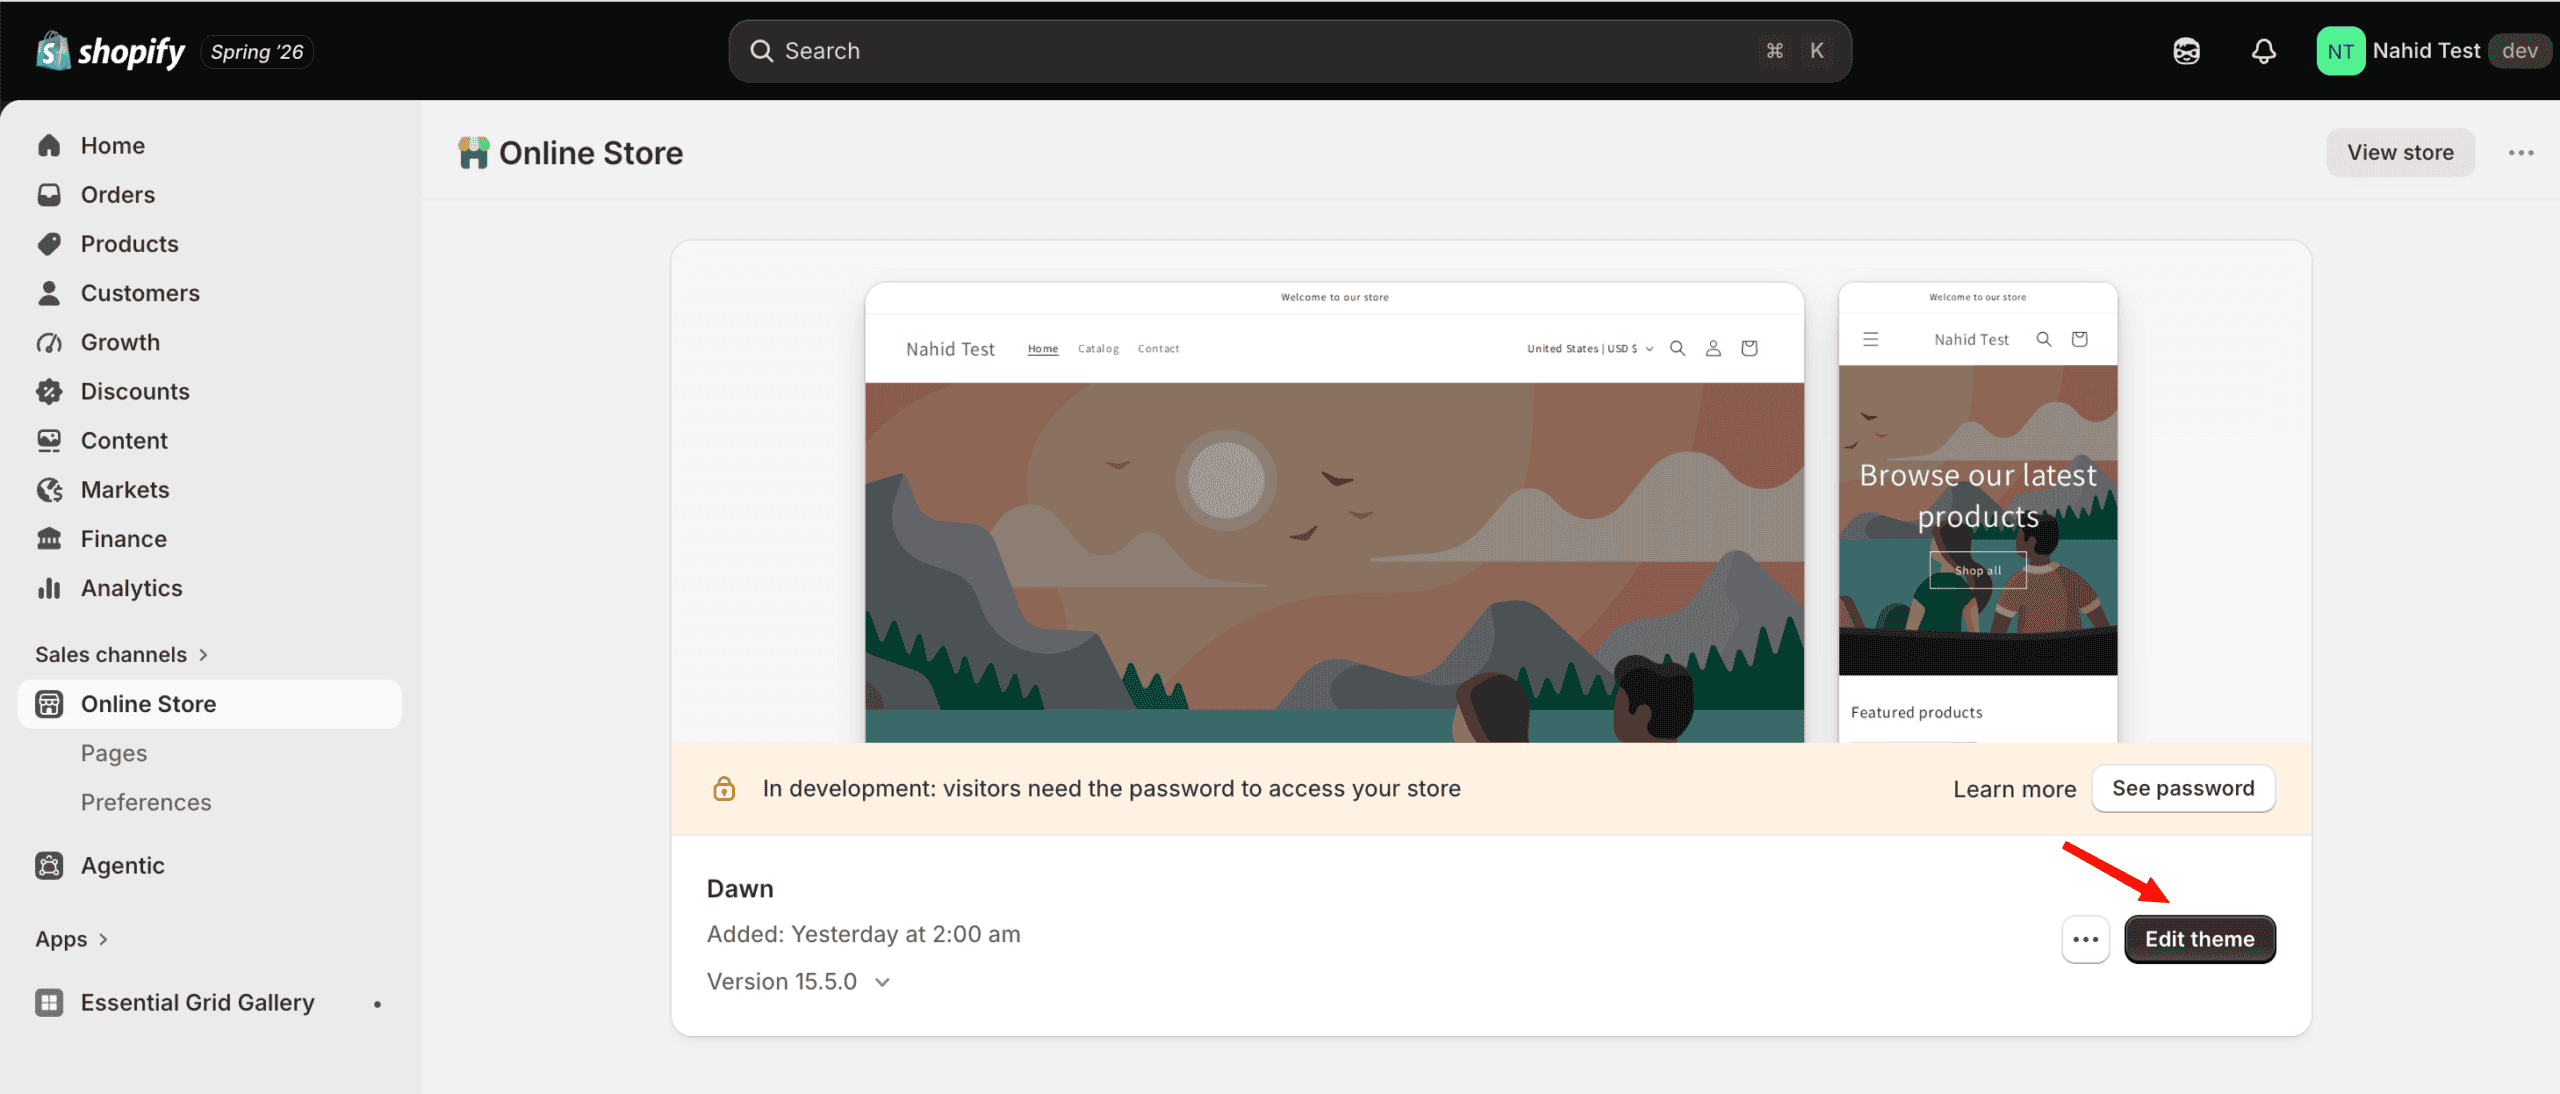Open Discounts in the sidebar
The width and height of the screenshot is (2560, 1094).
[x=210, y=391]
